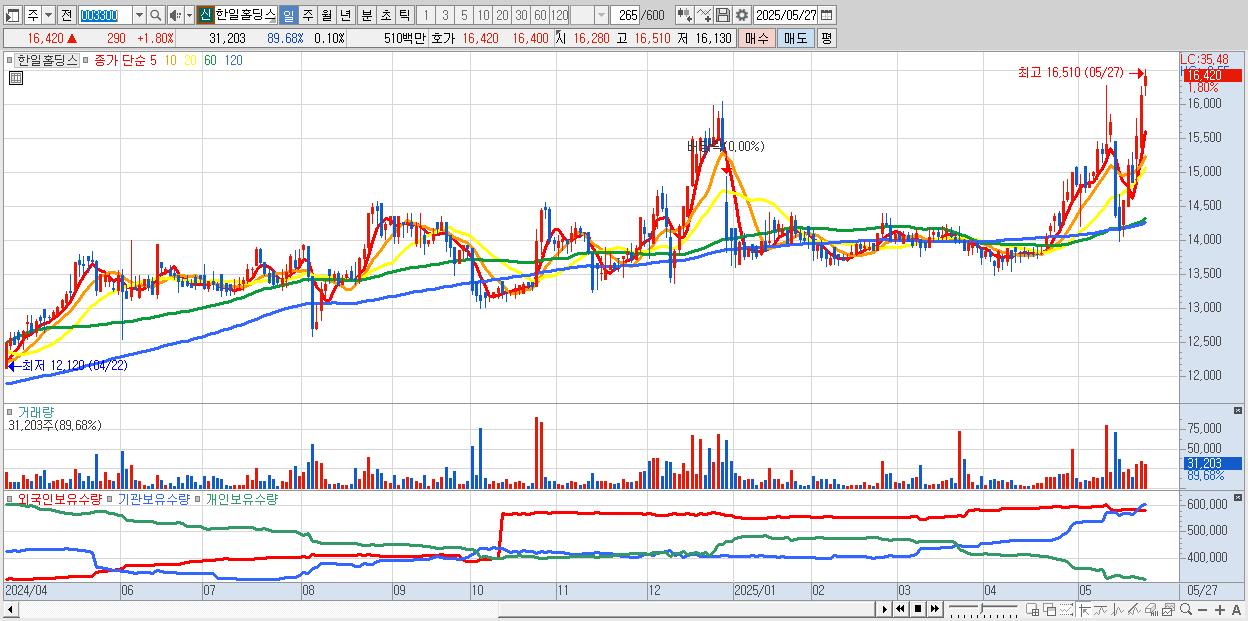Click the yellow 20 moving average legend color
1248x621 pixels.
tap(190, 60)
